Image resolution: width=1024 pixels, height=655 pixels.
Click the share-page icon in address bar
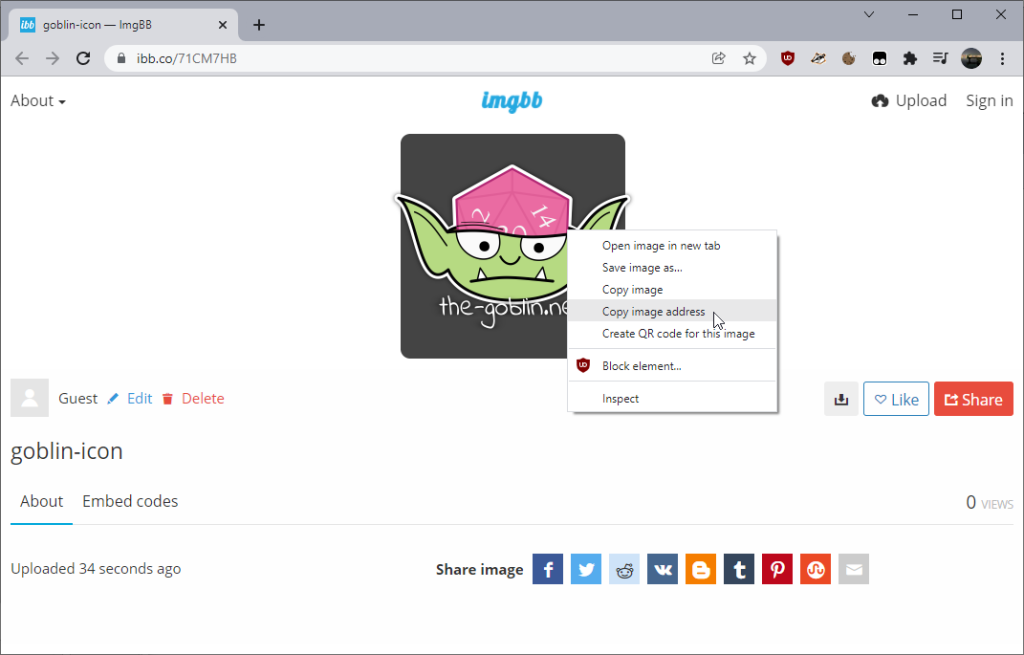718,58
